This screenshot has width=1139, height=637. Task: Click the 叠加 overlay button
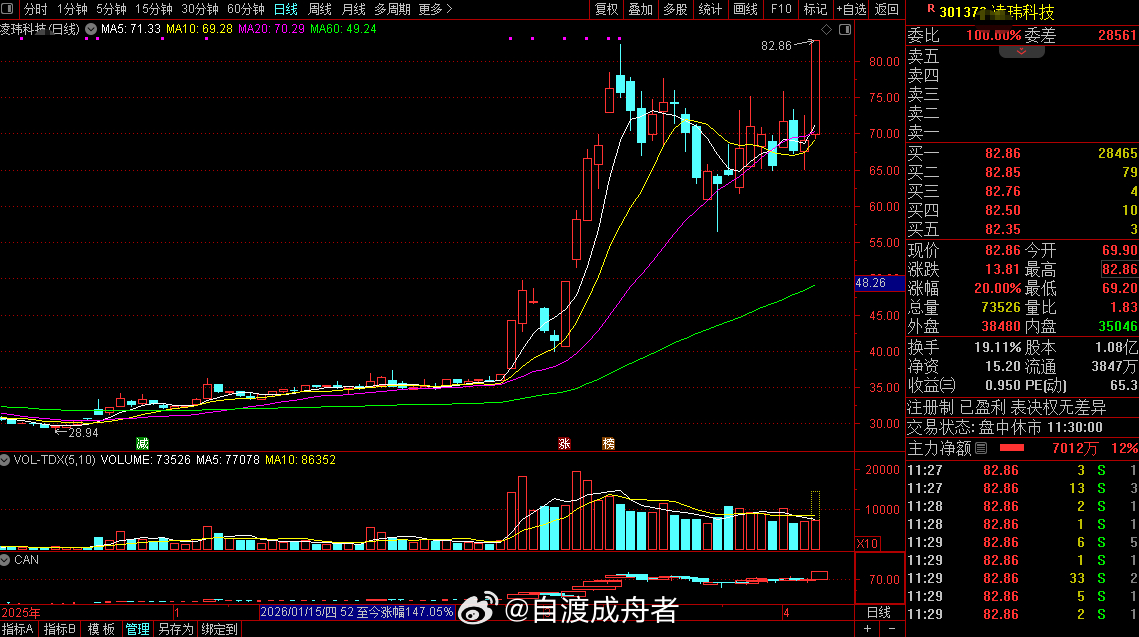tap(641, 9)
